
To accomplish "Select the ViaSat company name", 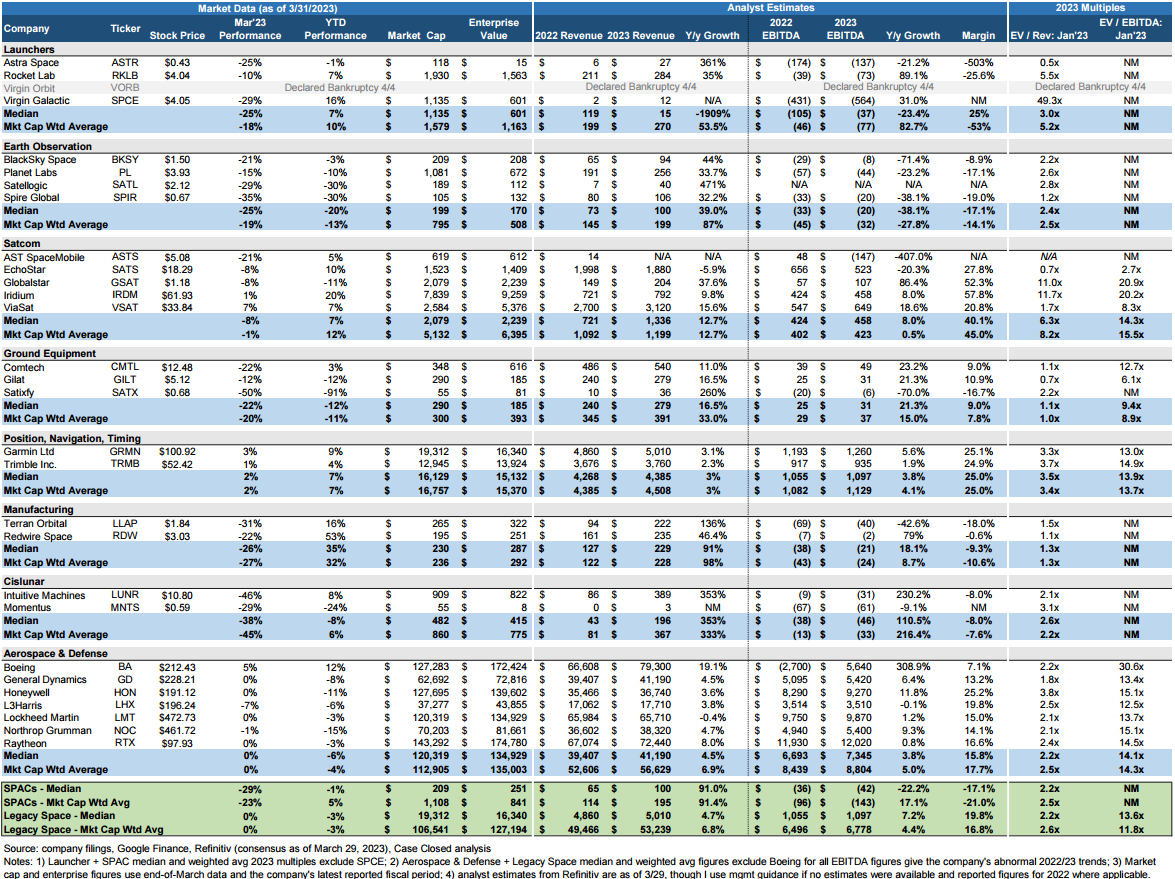I will (x=19, y=307).
